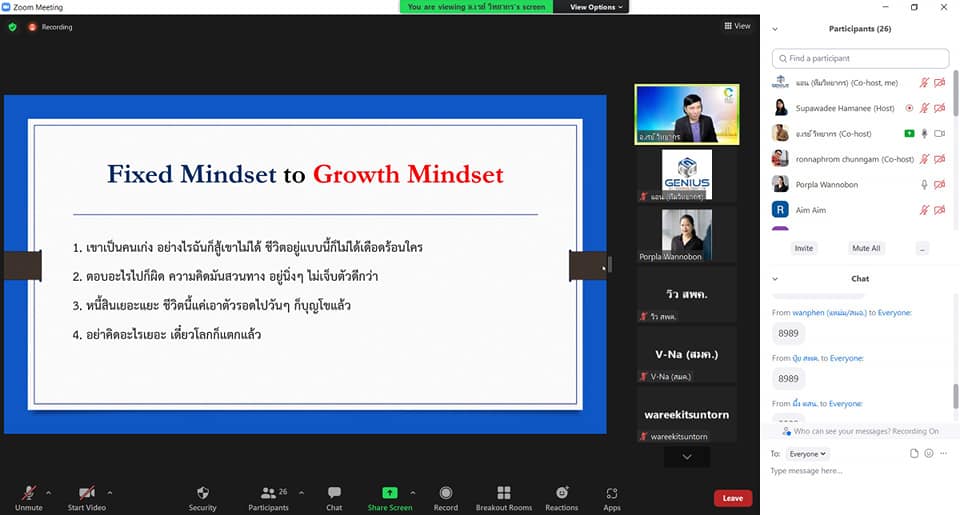
Task: Toggle the Chat panel from the toolbar
Action: click(x=334, y=497)
